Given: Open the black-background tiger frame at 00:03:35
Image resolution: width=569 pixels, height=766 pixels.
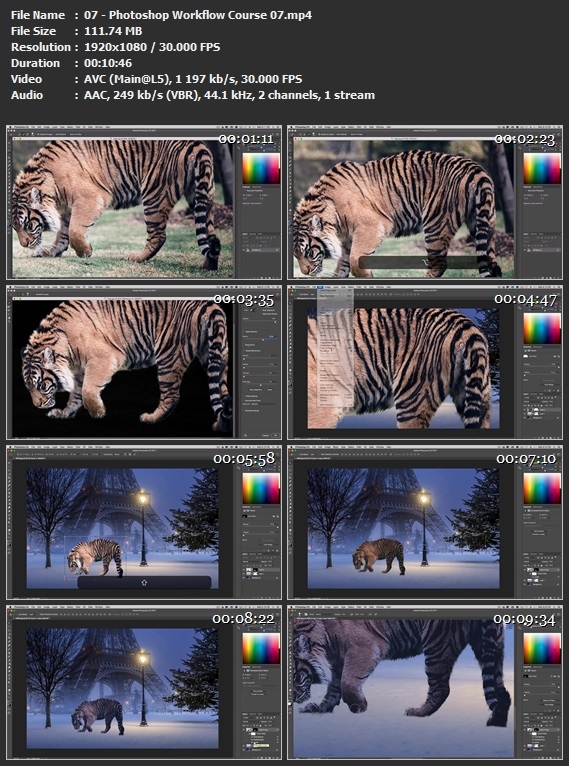Looking at the screenshot, I should click(144, 362).
